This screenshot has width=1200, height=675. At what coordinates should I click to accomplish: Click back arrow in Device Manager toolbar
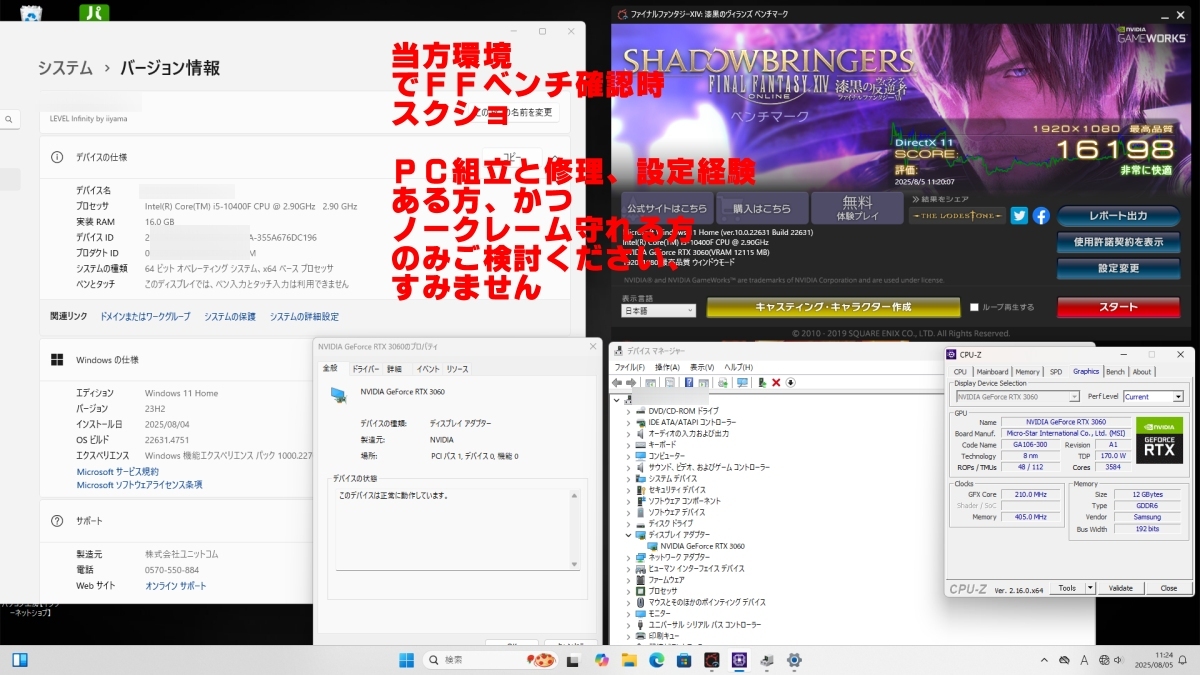point(618,382)
